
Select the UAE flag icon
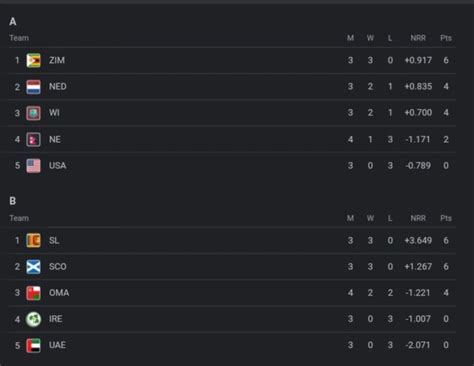pyautogui.click(x=33, y=345)
